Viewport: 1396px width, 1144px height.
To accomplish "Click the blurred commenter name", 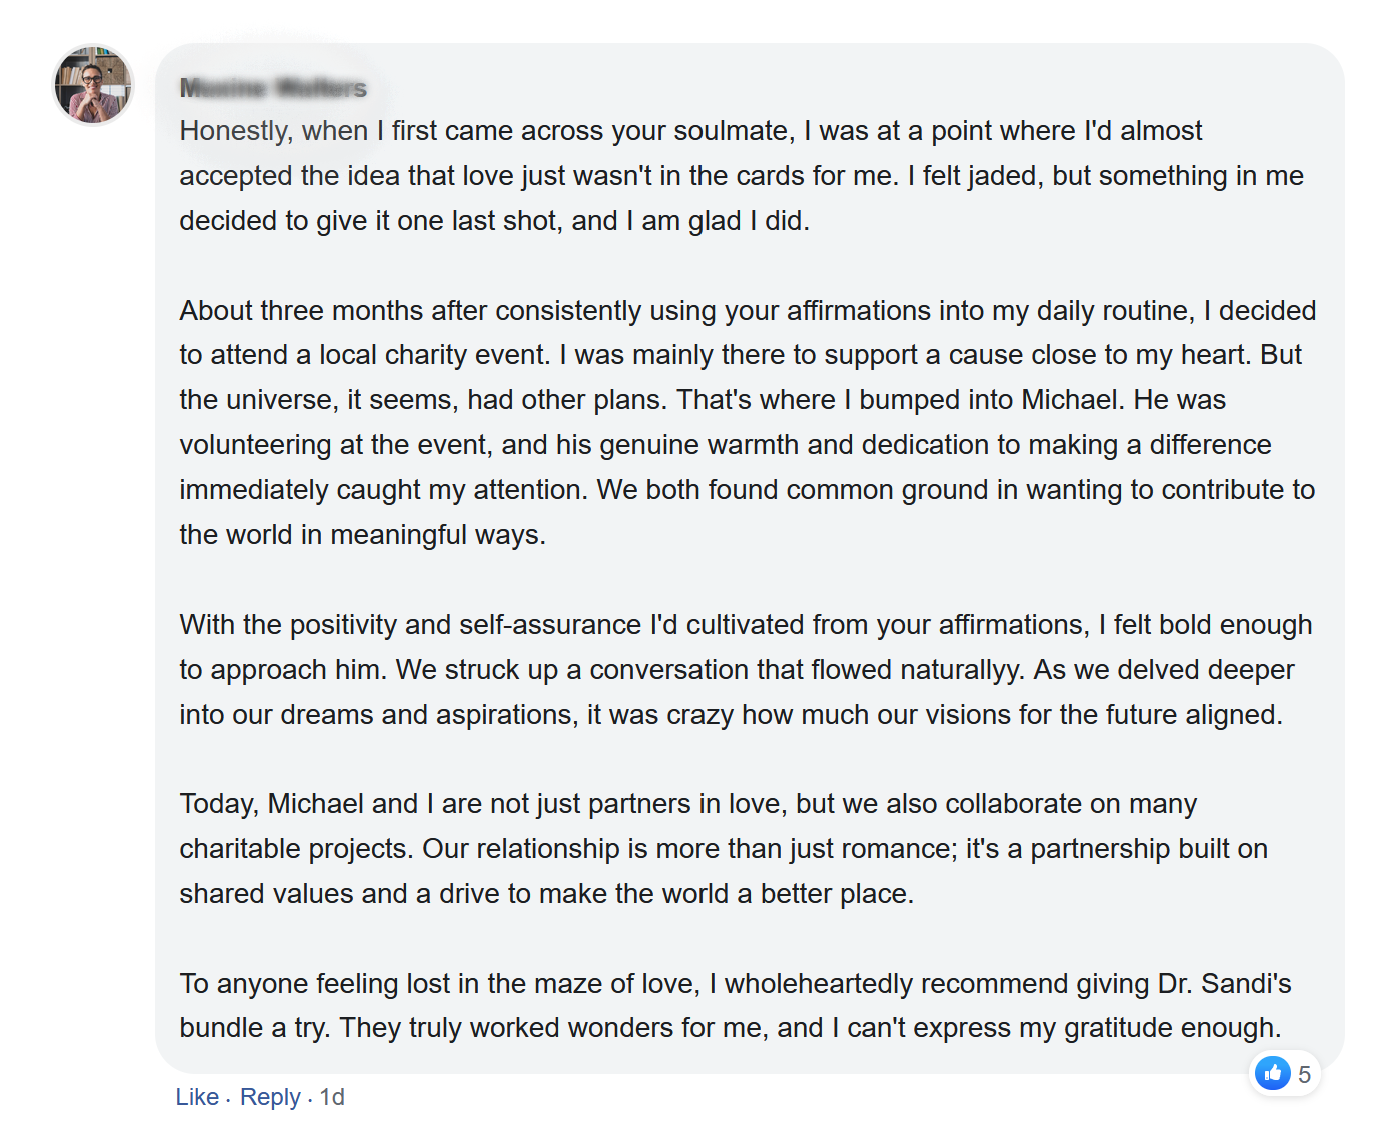I will [x=273, y=88].
